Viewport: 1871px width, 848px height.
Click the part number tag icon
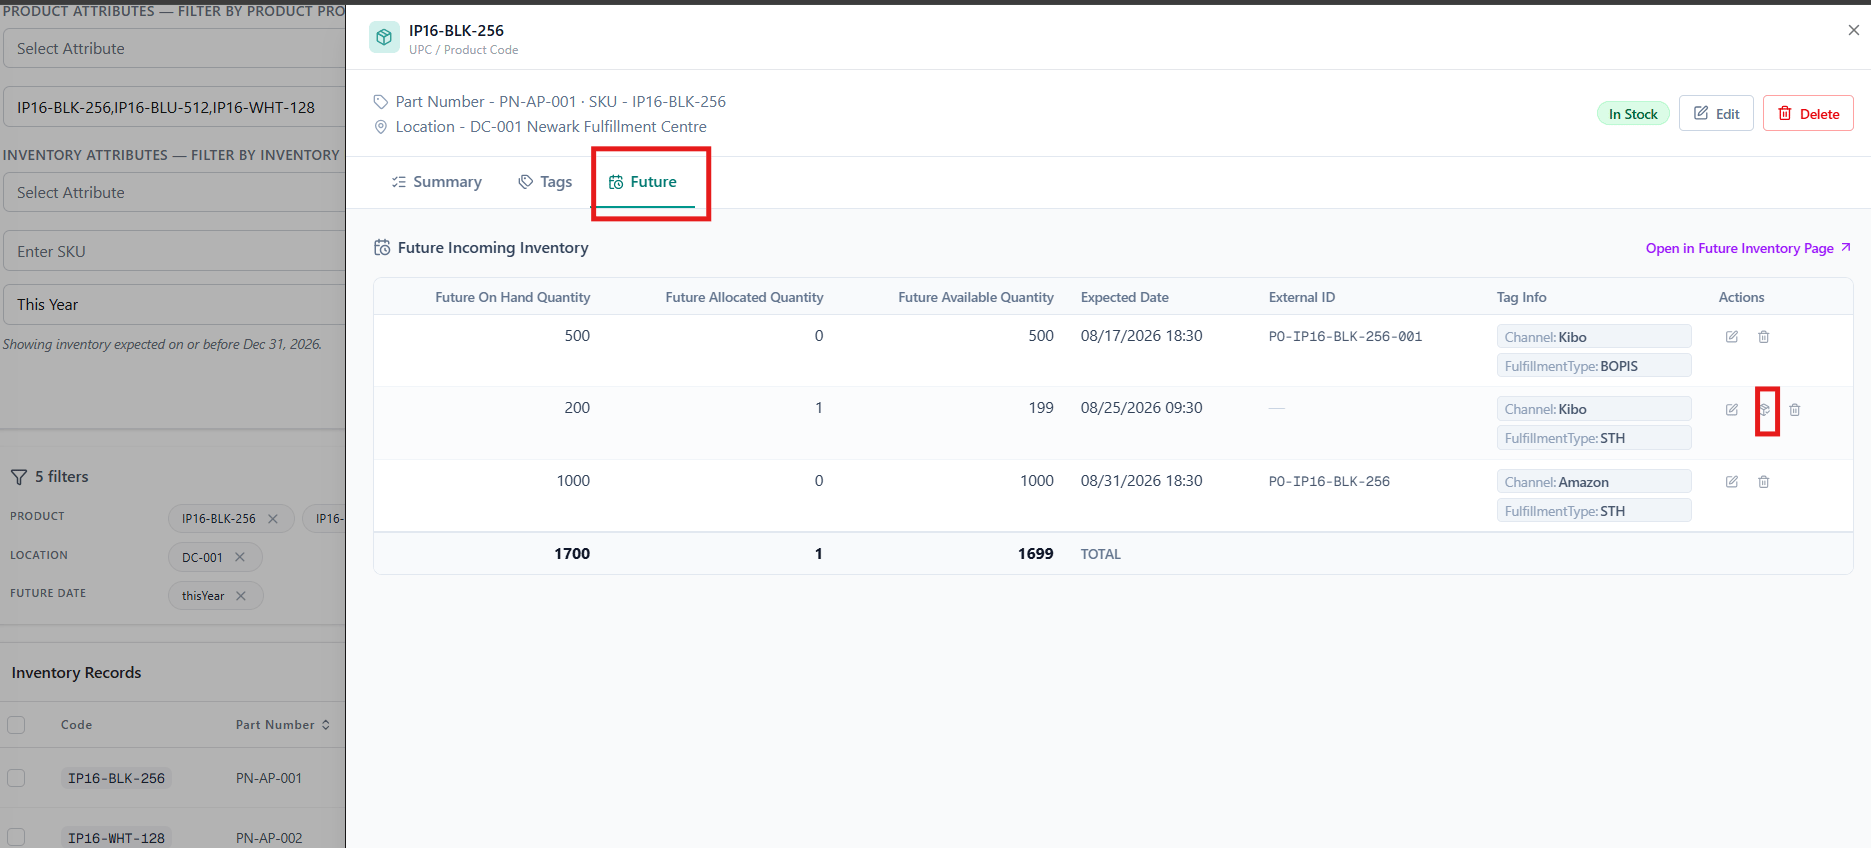click(380, 102)
